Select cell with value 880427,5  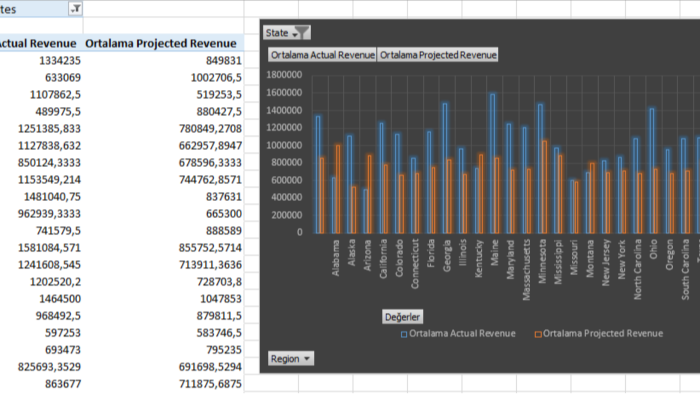163,111
